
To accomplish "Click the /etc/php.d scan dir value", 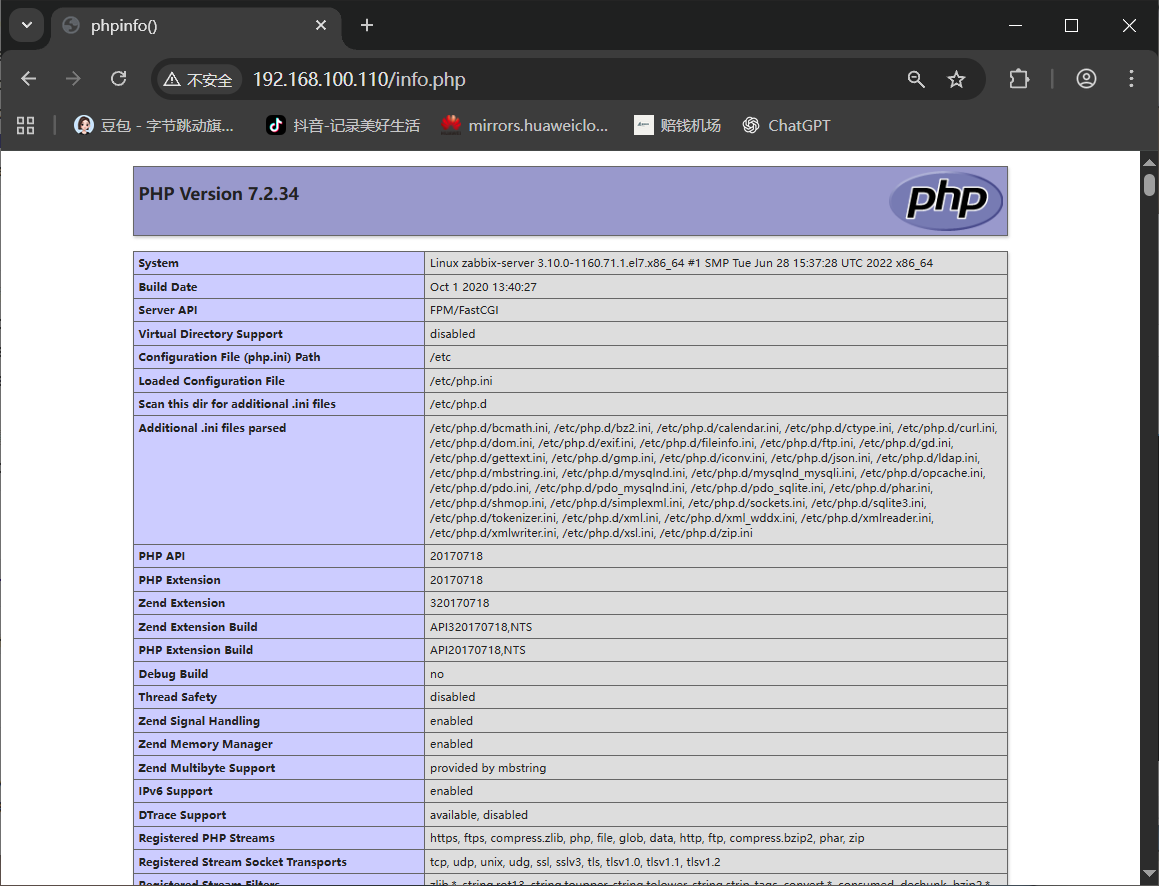I will pos(458,404).
